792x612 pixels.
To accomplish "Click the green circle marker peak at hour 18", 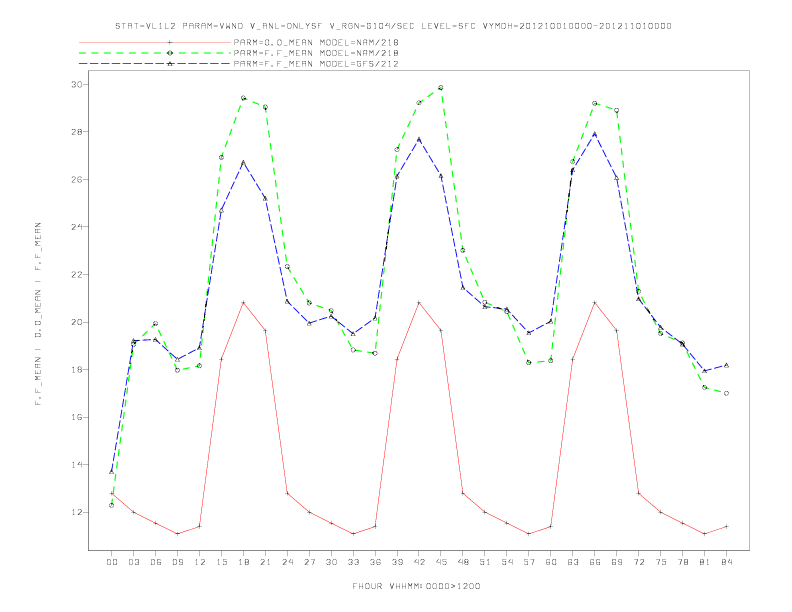I will pos(243,98).
